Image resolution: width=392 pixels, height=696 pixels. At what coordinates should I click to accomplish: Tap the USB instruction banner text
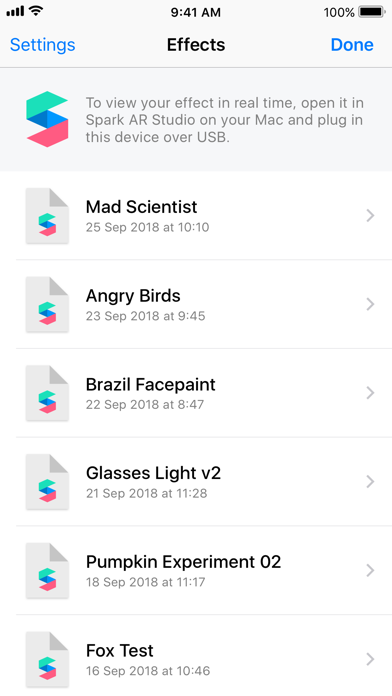point(225,120)
